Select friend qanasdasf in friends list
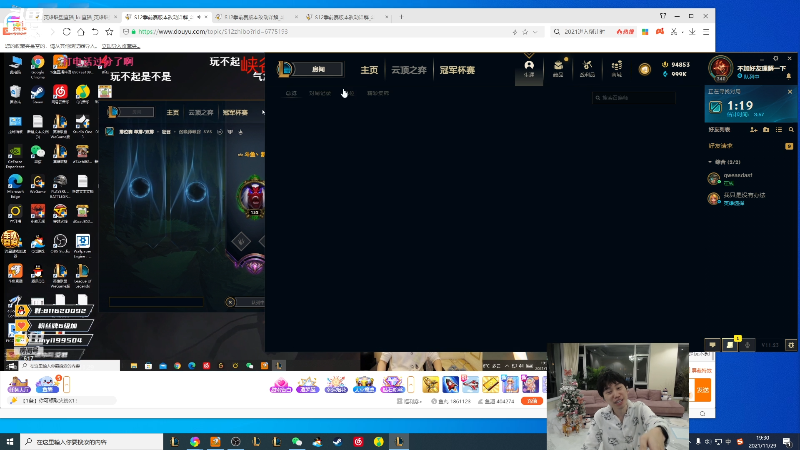Screen dimensions: 800x450 [x=750, y=179]
